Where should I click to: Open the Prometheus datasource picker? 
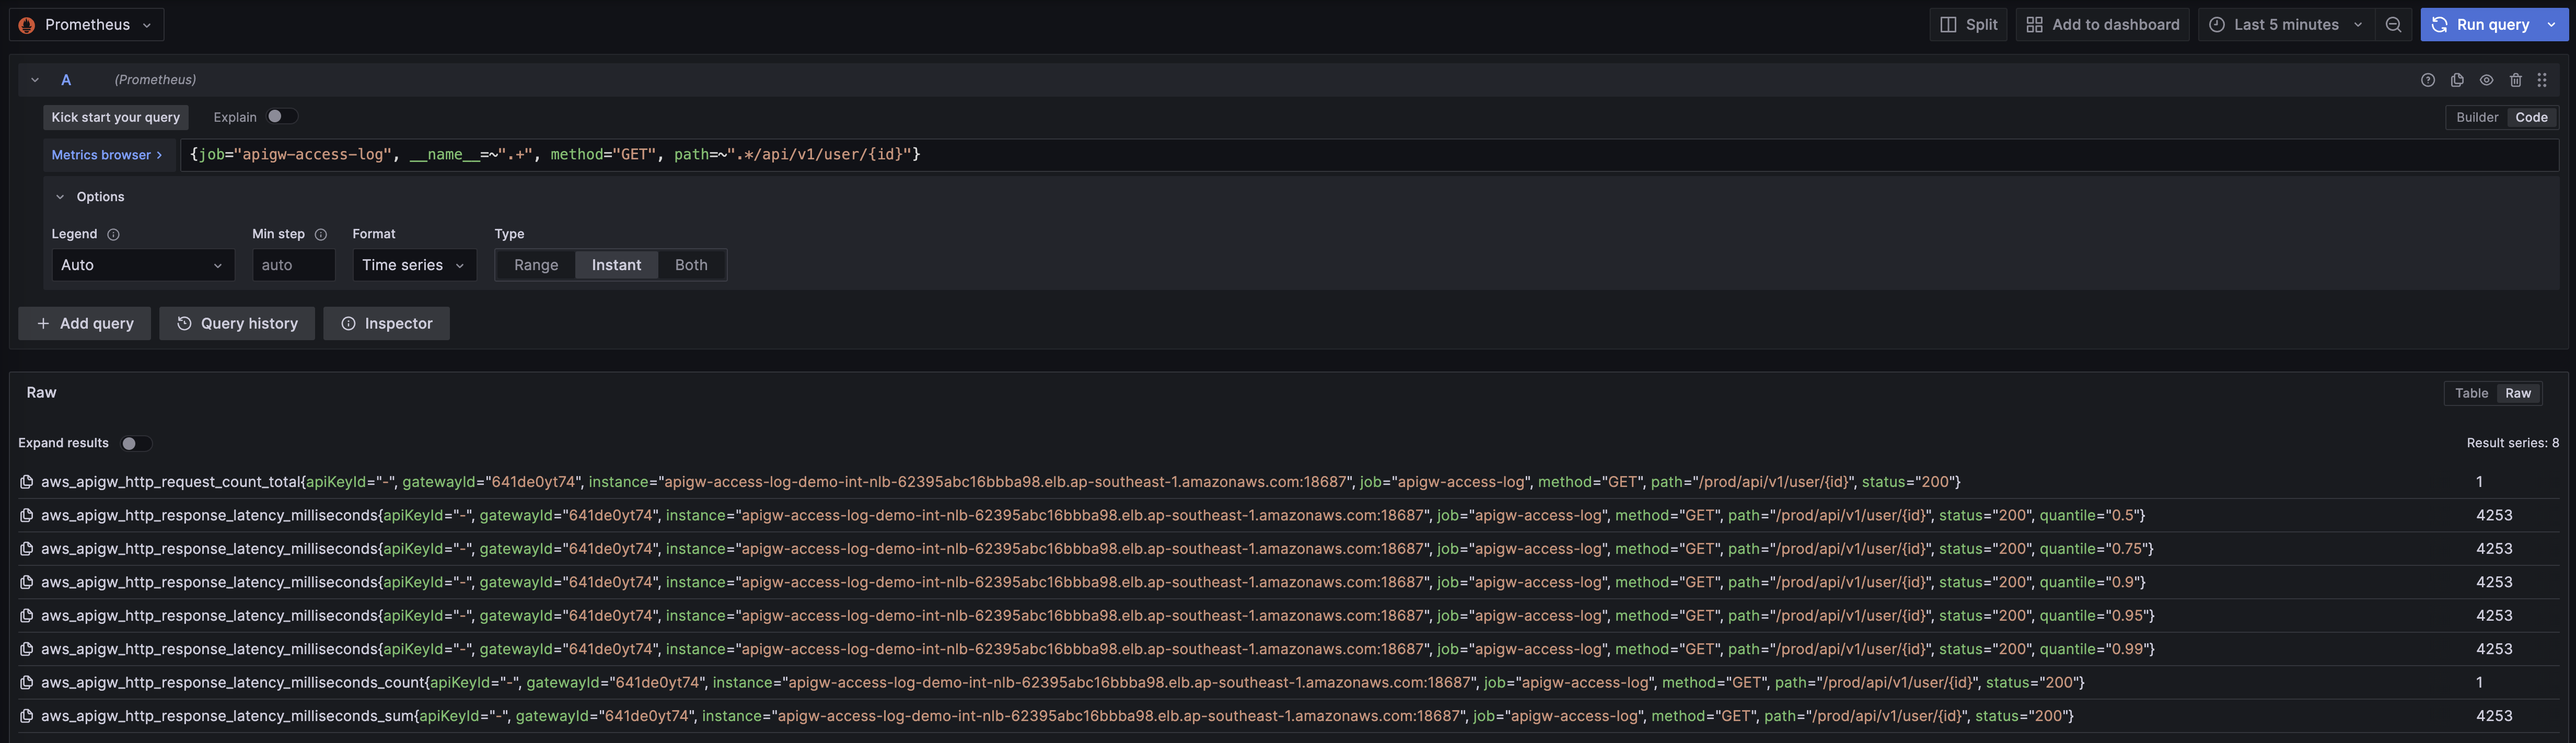coord(86,24)
